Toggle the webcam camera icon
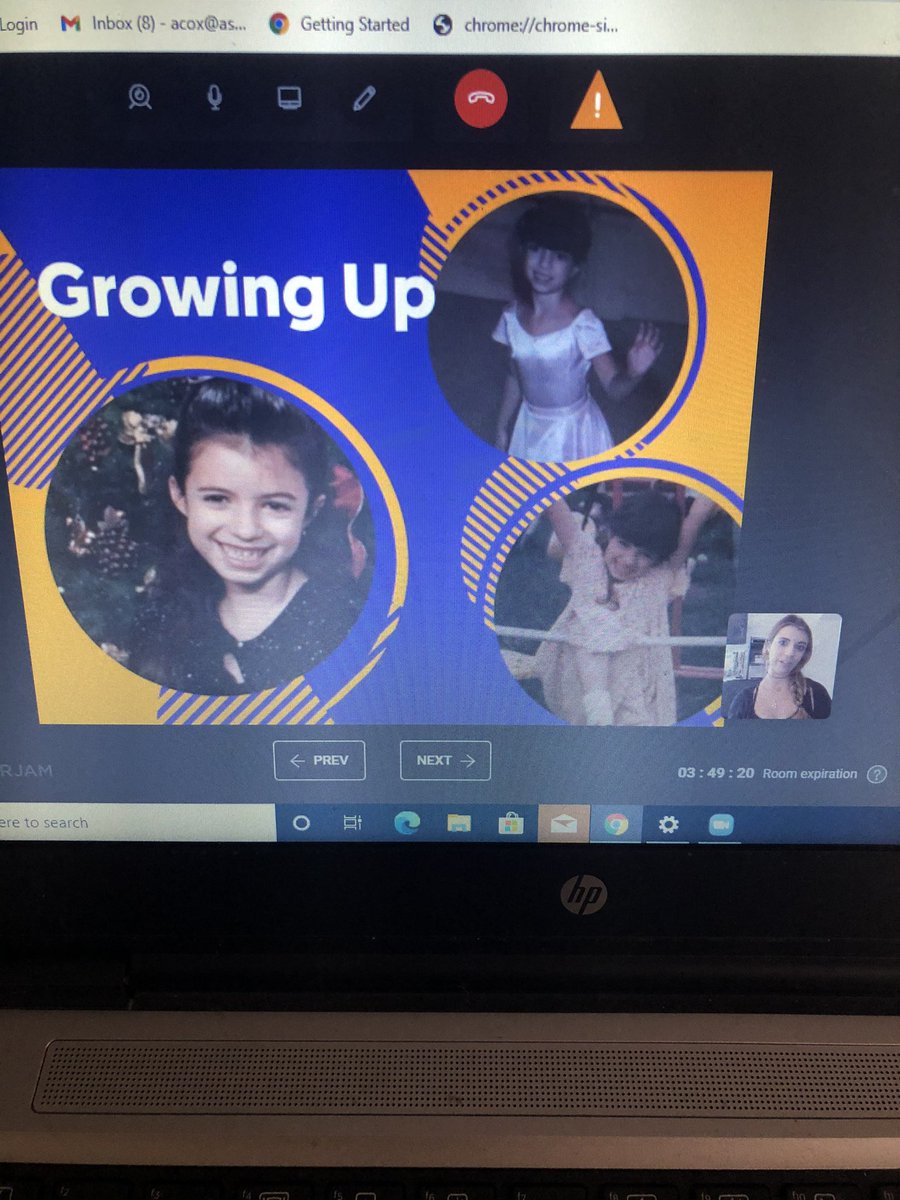The height and width of the screenshot is (1200, 900). (x=140, y=99)
